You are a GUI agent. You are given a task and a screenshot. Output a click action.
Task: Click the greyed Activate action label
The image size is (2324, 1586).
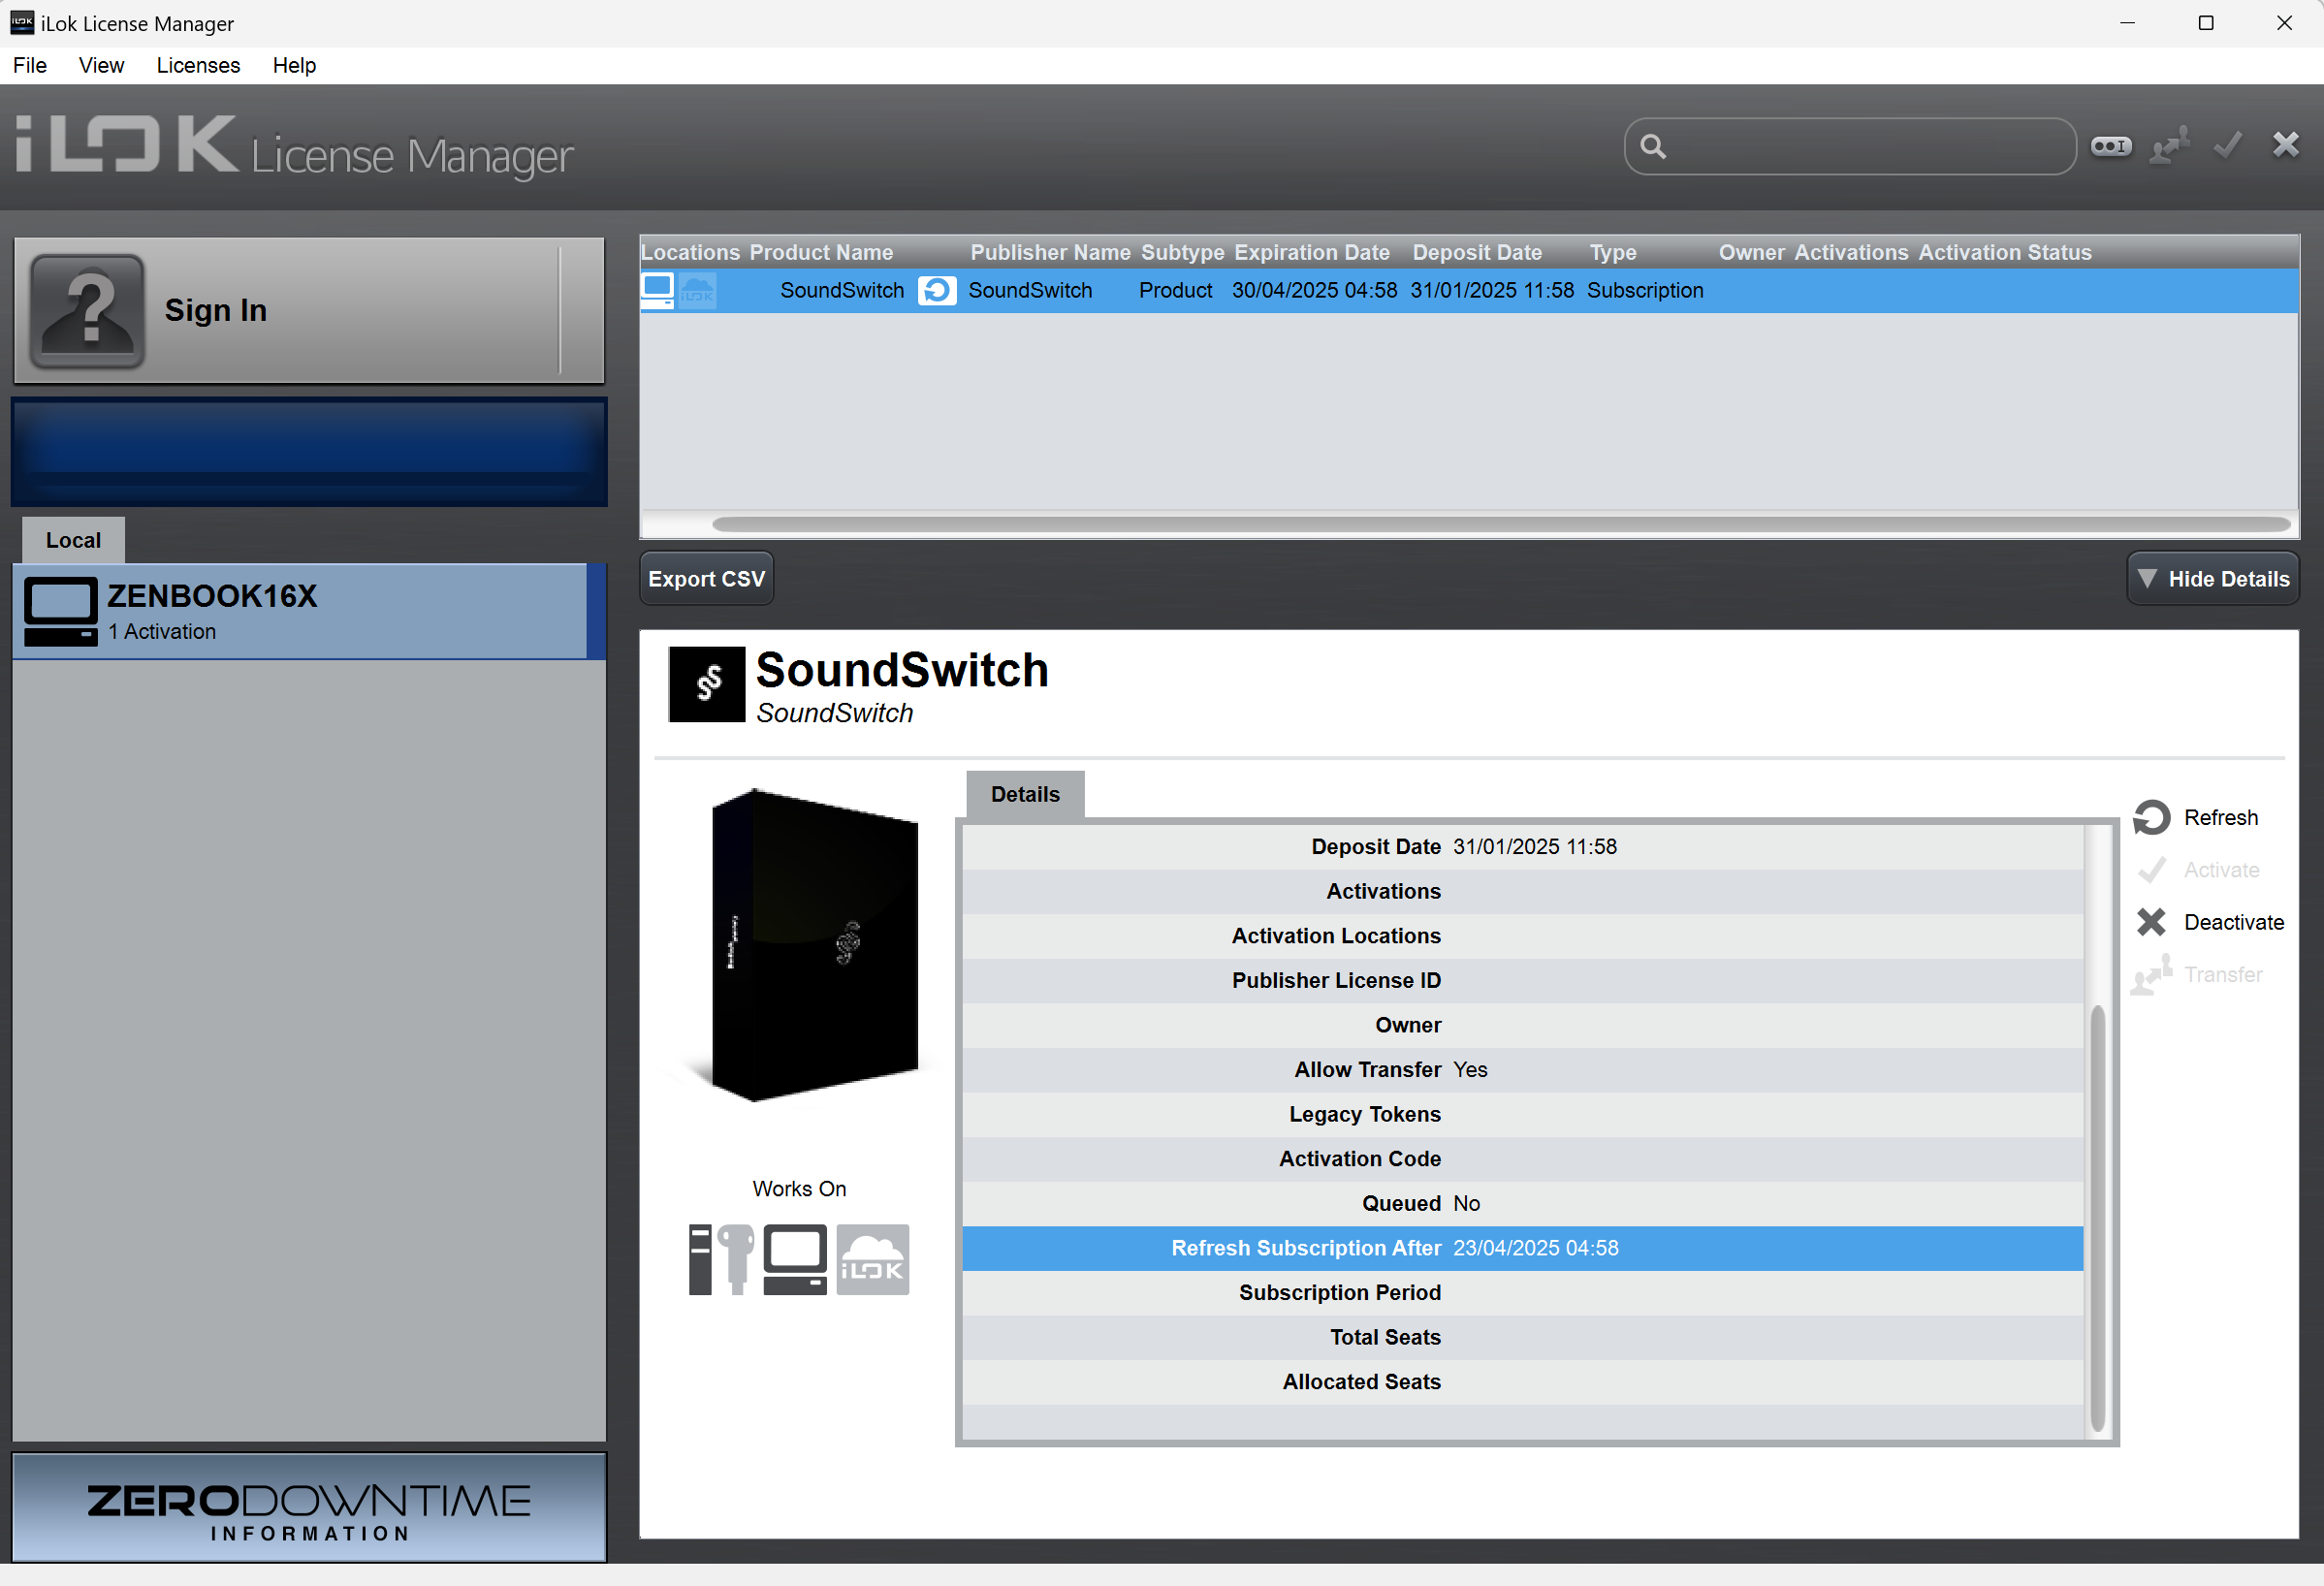pyautogui.click(x=2222, y=870)
